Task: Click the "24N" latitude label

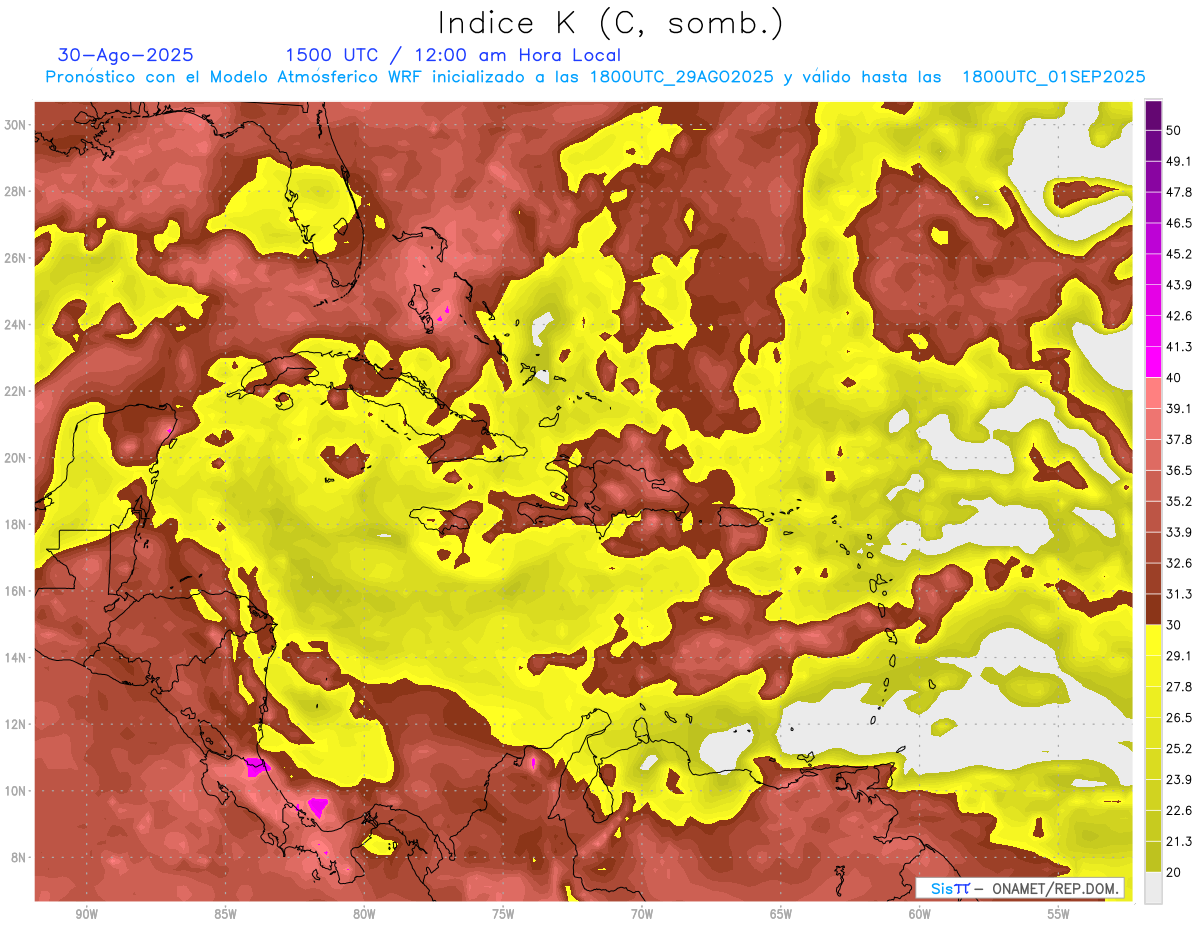Action: click(x=17, y=324)
